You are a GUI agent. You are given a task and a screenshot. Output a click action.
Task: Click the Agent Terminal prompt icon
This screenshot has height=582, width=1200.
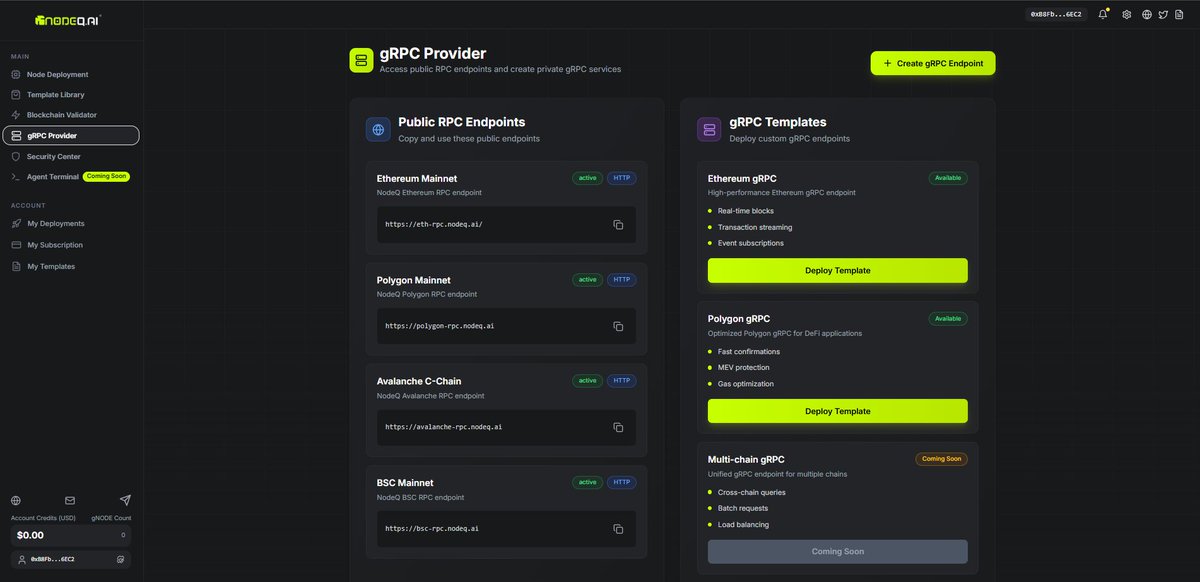[16, 177]
